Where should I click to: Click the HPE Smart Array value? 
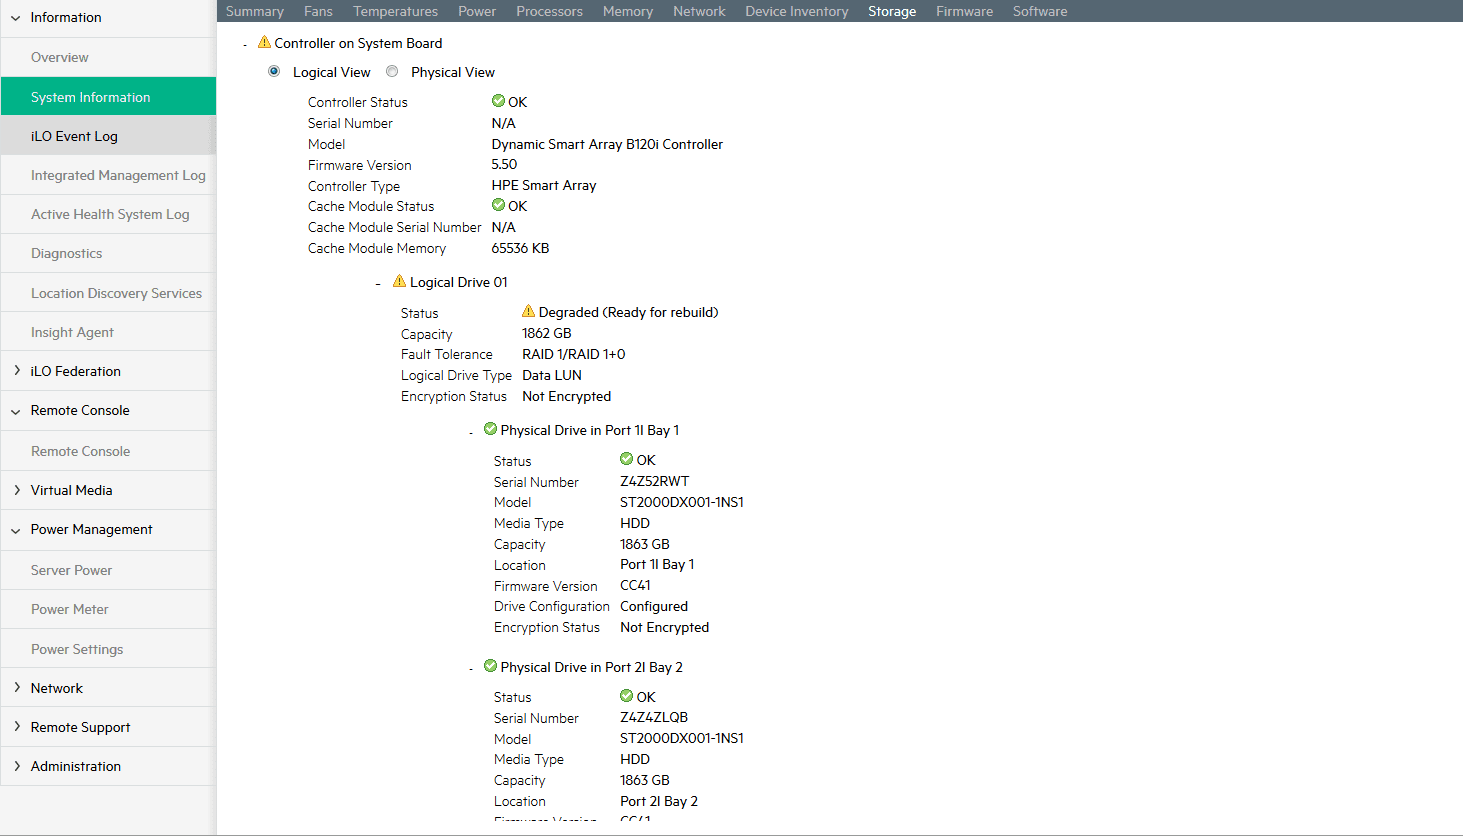(x=544, y=185)
